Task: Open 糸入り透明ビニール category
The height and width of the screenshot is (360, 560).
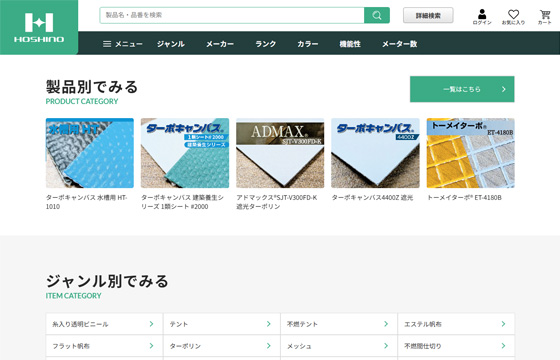Action: (104, 324)
